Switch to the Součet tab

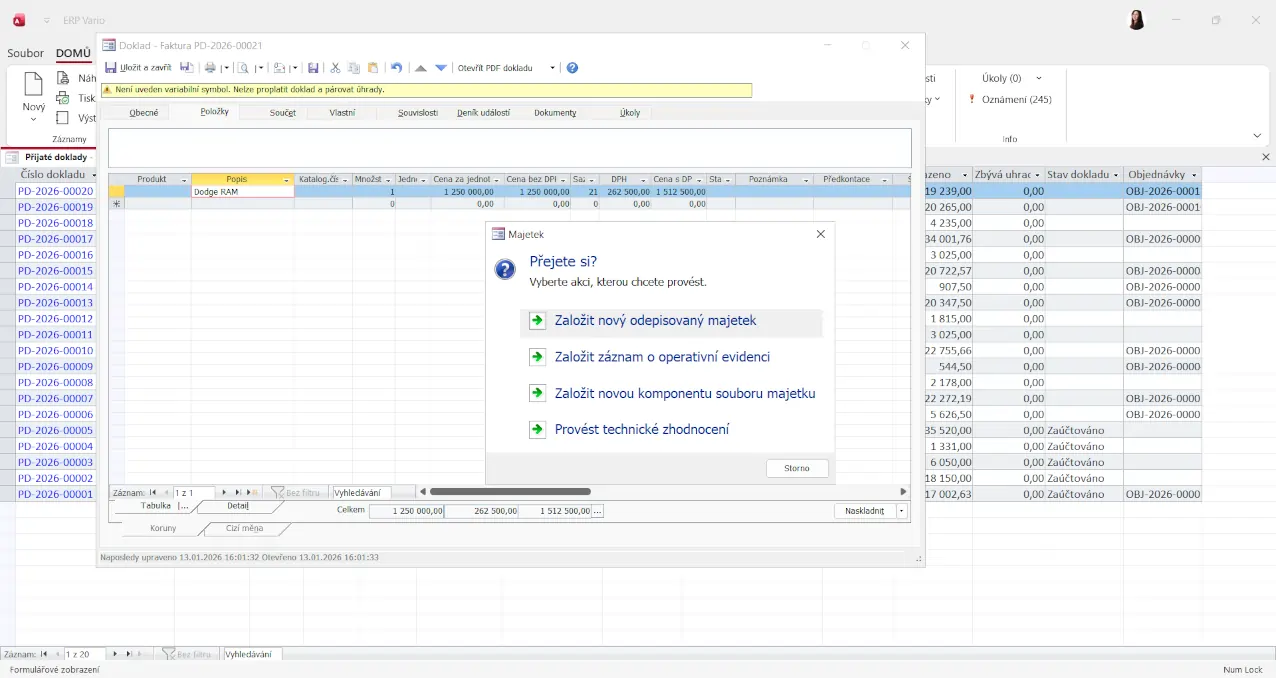tap(282, 113)
